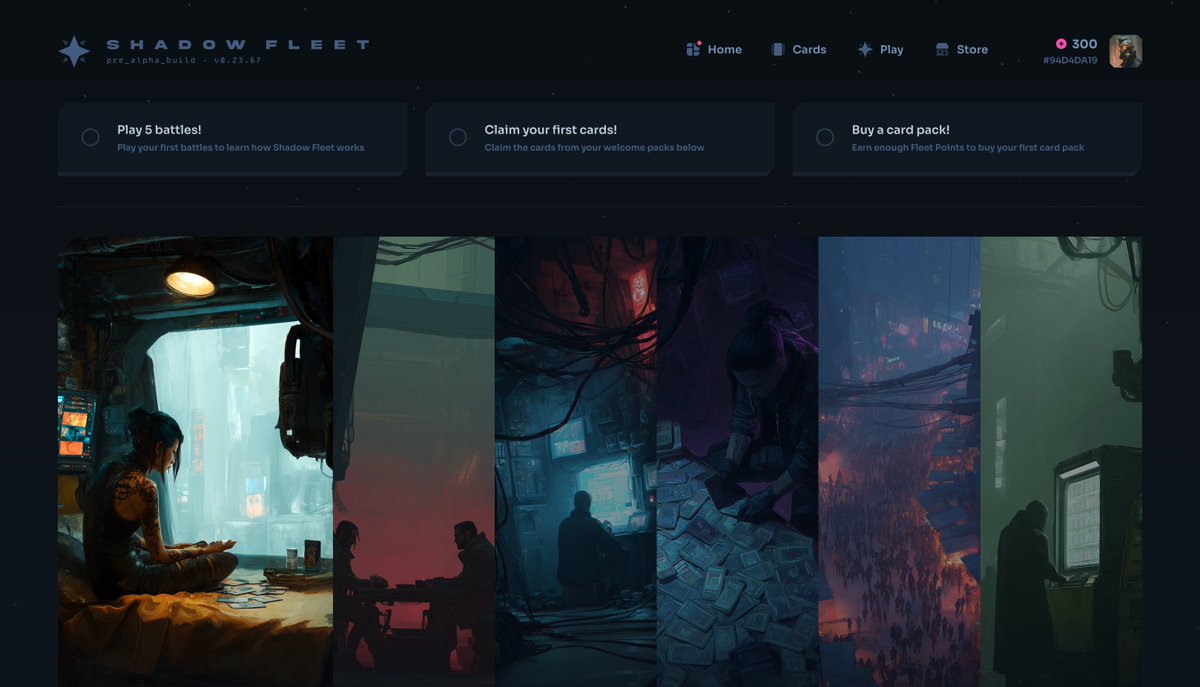Open the Home navigation item
This screenshot has height=687, width=1200.
click(x=714, y=49)
